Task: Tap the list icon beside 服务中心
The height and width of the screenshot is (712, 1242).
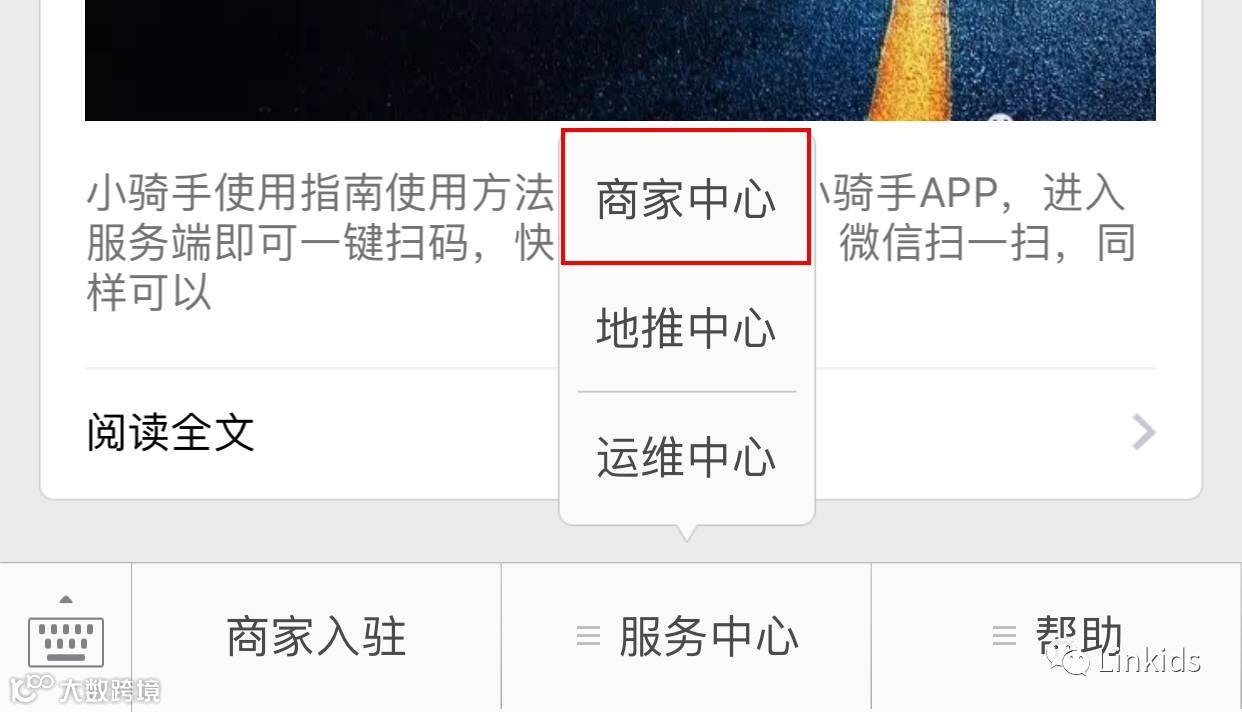Action: pos(589,636)
